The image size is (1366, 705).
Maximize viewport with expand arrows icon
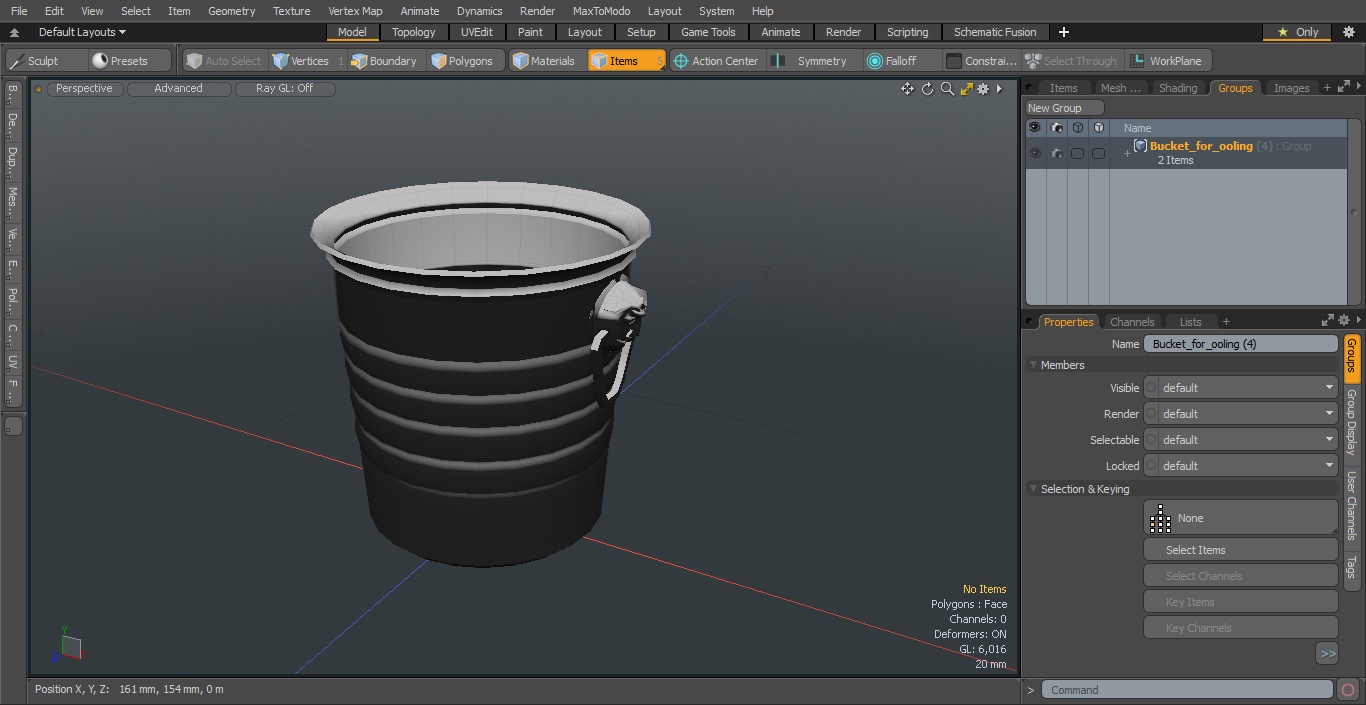[x=966, y=89]
